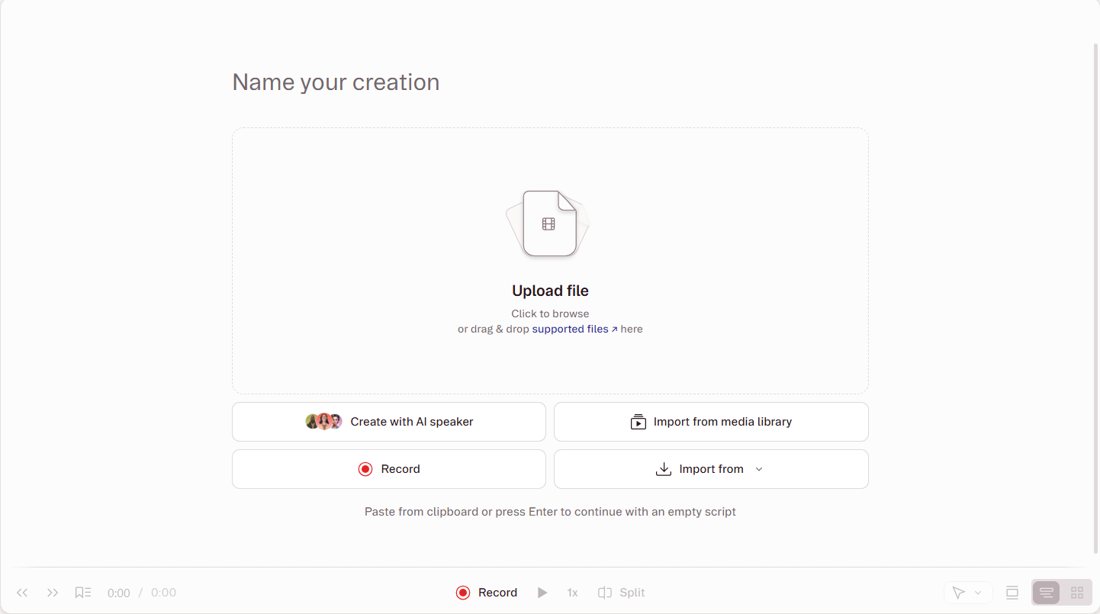Viewport: 1100px width, 614px height.
Task: Open the chevron next to the pointer tool
Action: coord(978,593)
